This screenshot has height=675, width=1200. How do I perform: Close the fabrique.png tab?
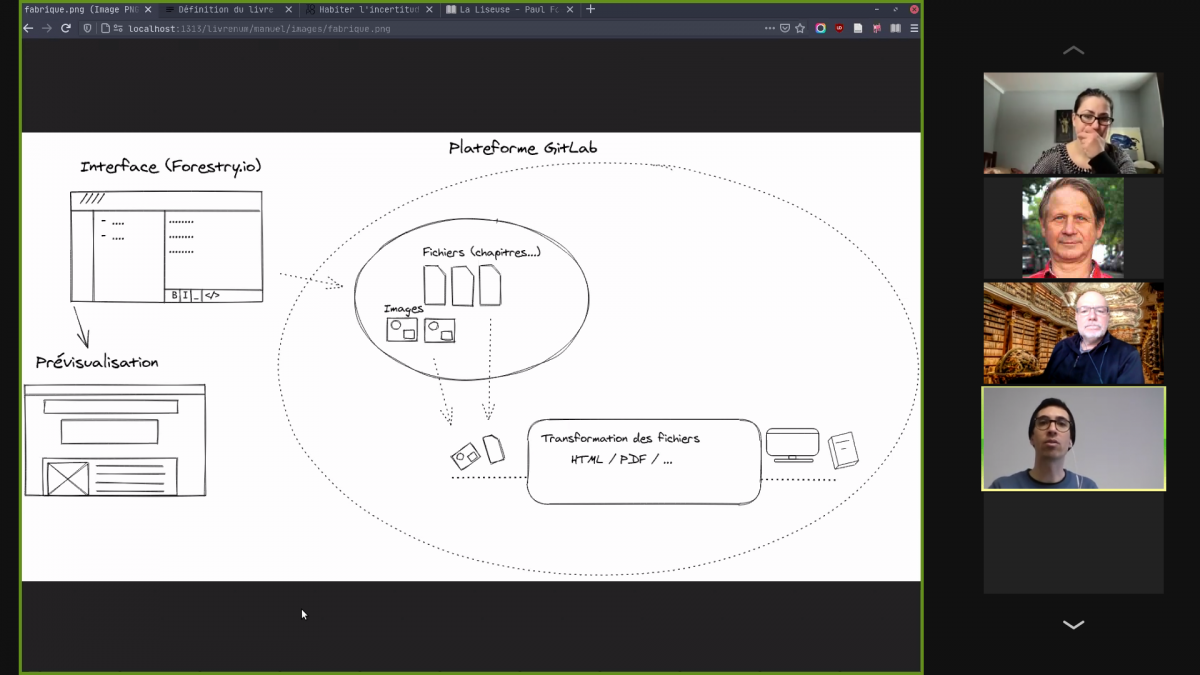pos(148,9)
